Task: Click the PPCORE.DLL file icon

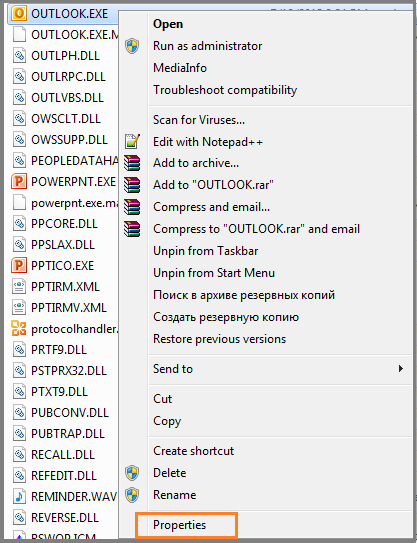Action: 19,224
